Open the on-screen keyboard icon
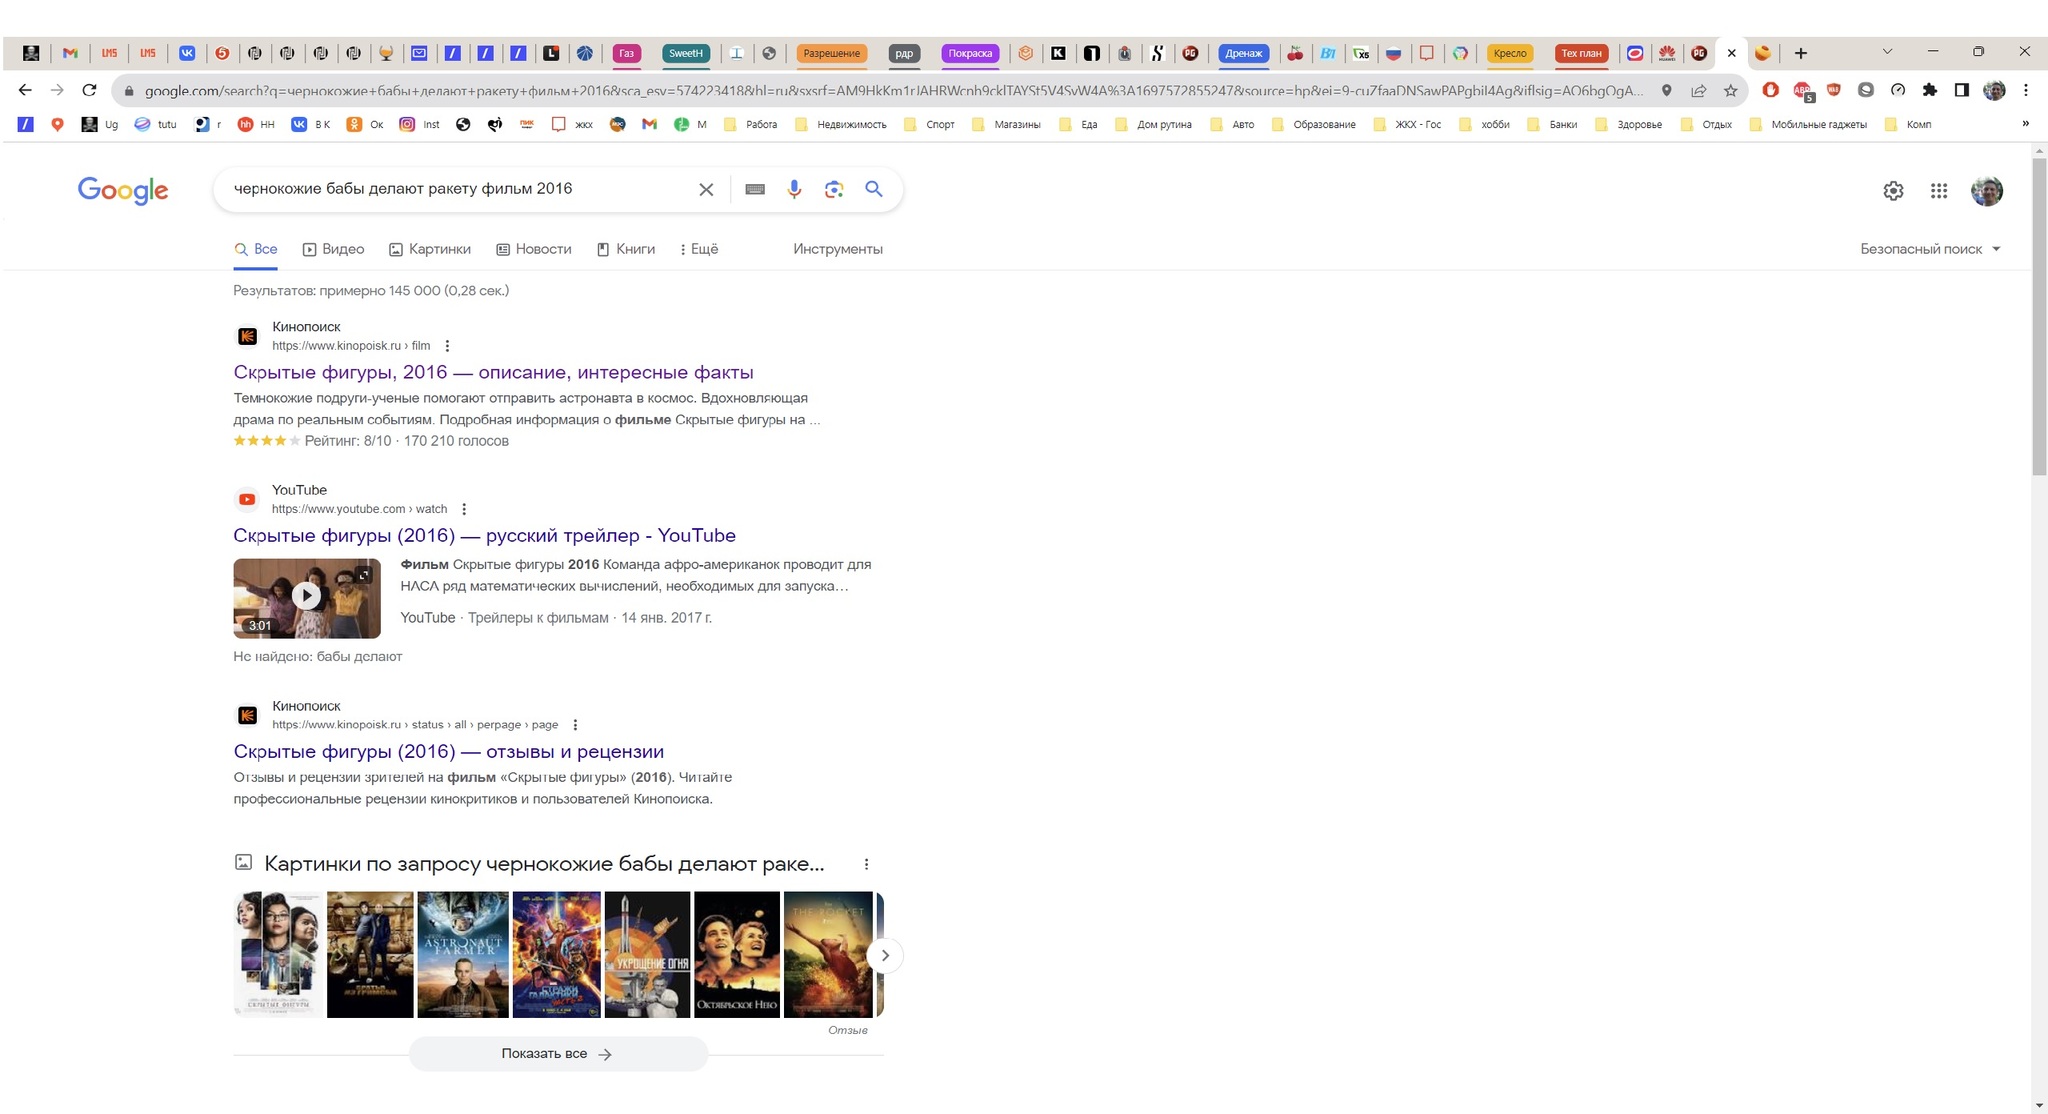 coord(755,189)
